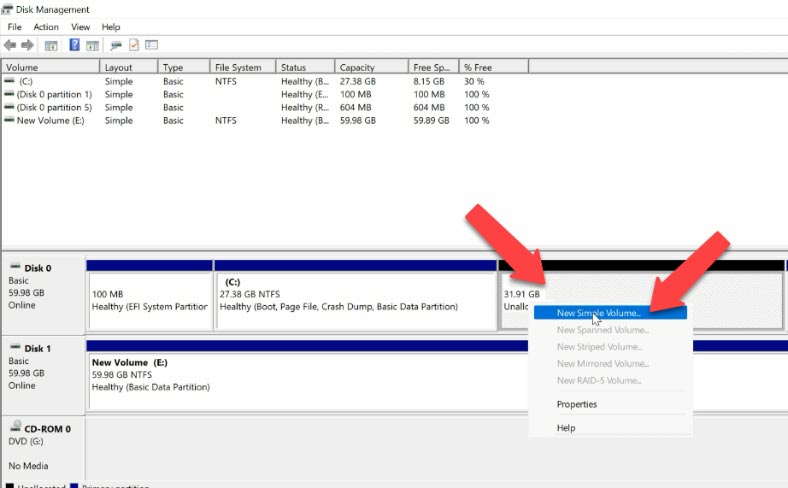Select the (C:) volume drive icon in list
This screenshot has height=488, width=788.
click(x=9, y=80)
